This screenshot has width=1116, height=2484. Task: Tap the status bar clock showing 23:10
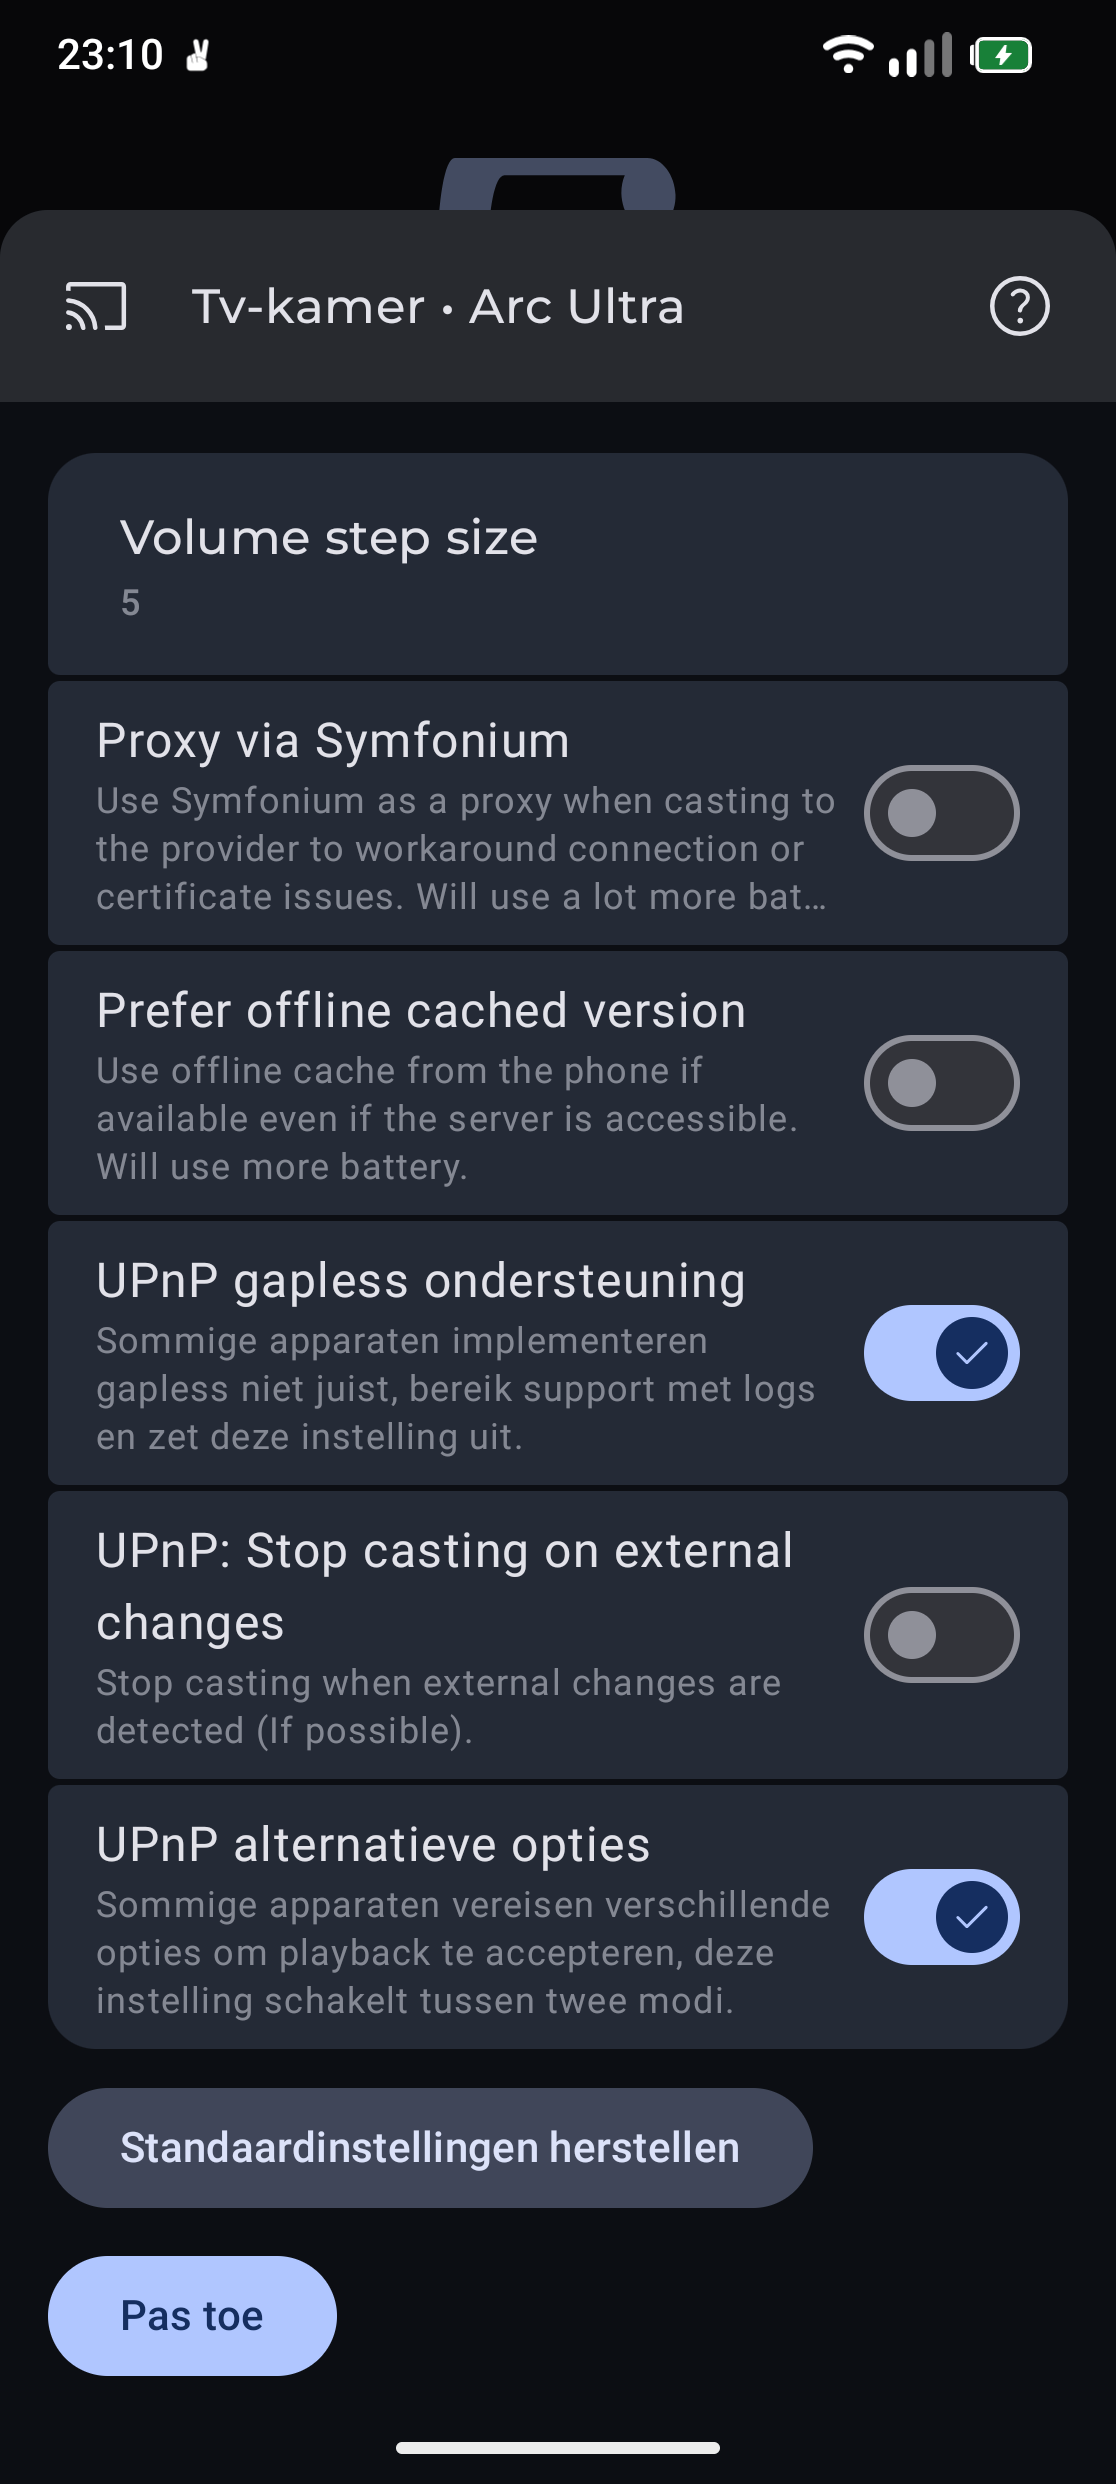pyautogui.click(x=110, y=55)
